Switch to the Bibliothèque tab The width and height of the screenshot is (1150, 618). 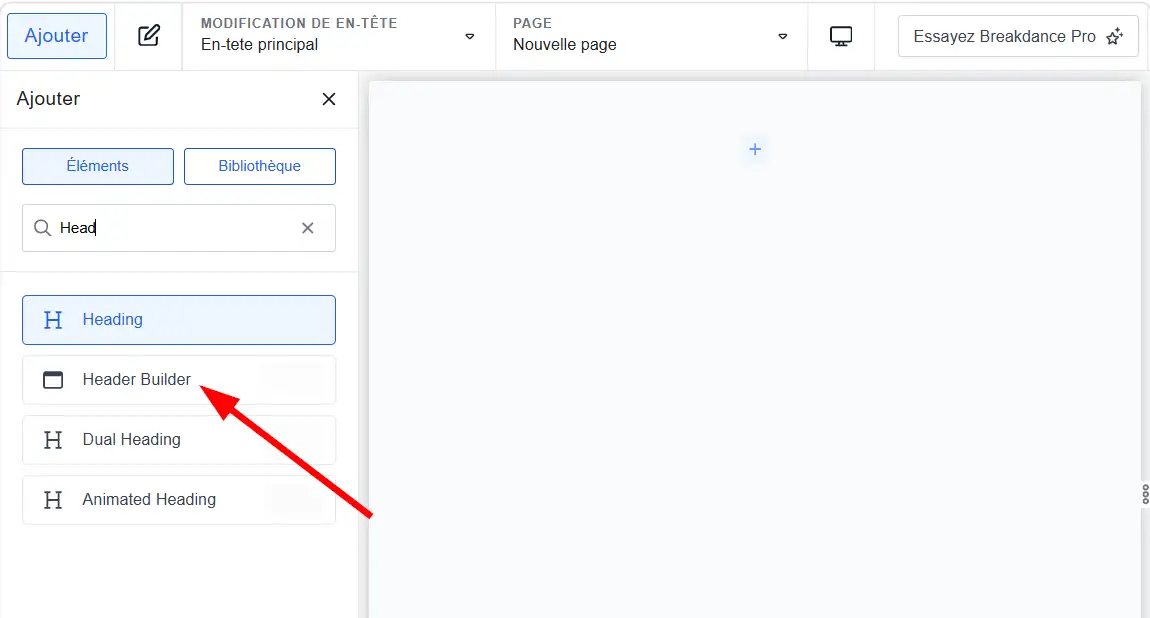tap(260, 166)
